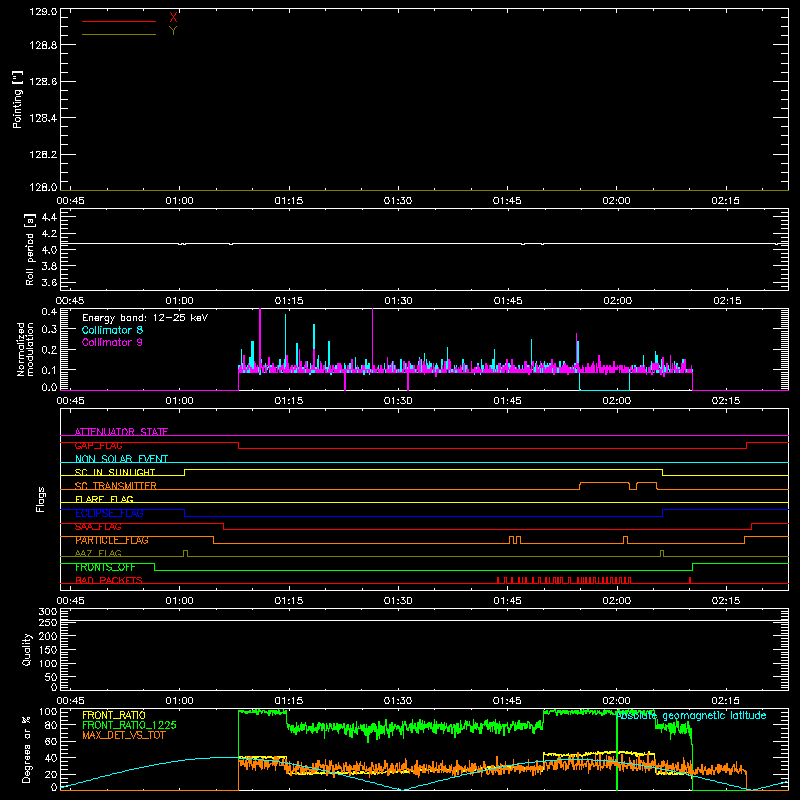The image size is (800, 800).
Task: Click the 'Absolute geomagnetic latitude' label
Action: pos(691,715)
